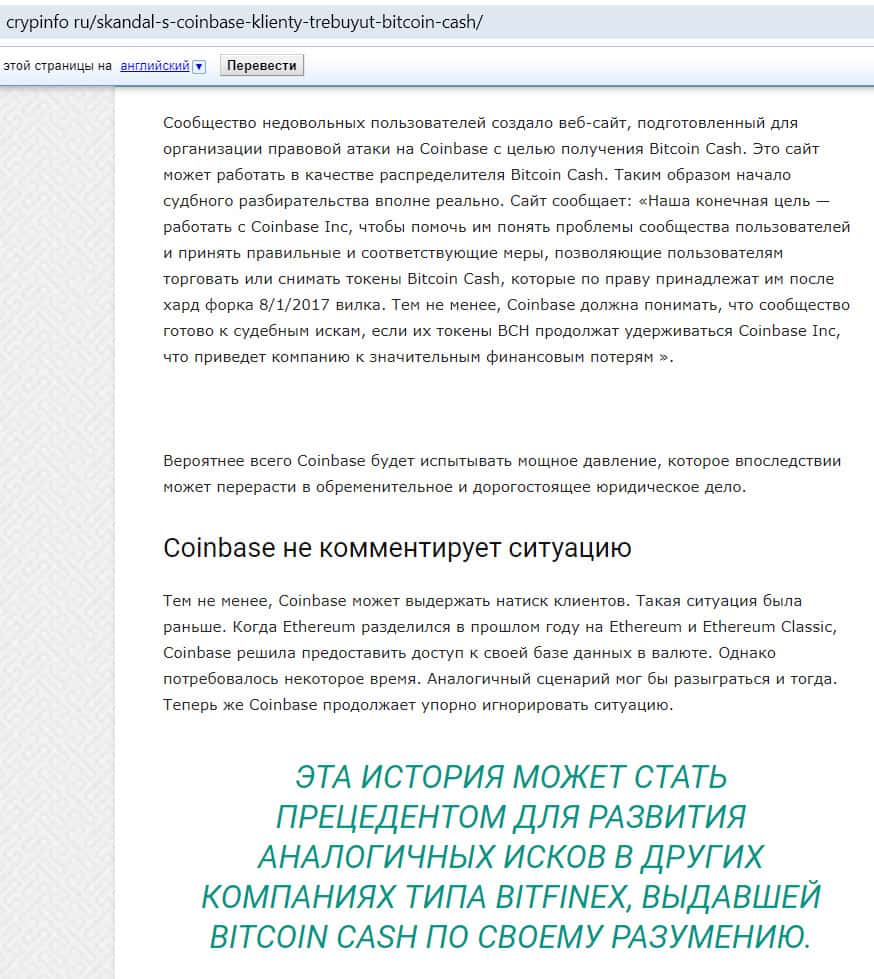Click the text 'хард форка 8/1/2017 вилка'
Viewport: 874px width, 979px height.
tap(272, 305)
